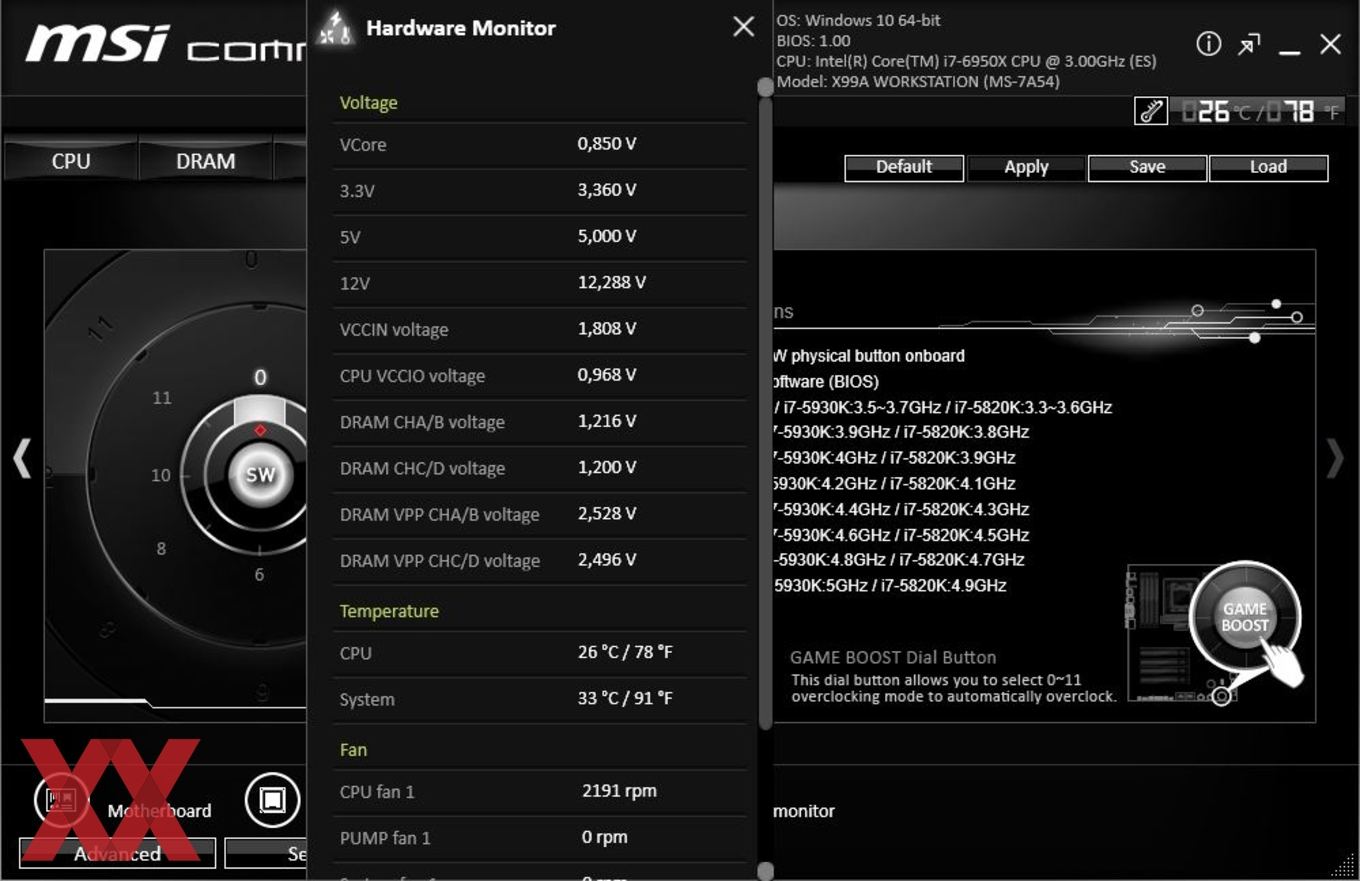Click the Save profile button

(x=1147, y=167)
